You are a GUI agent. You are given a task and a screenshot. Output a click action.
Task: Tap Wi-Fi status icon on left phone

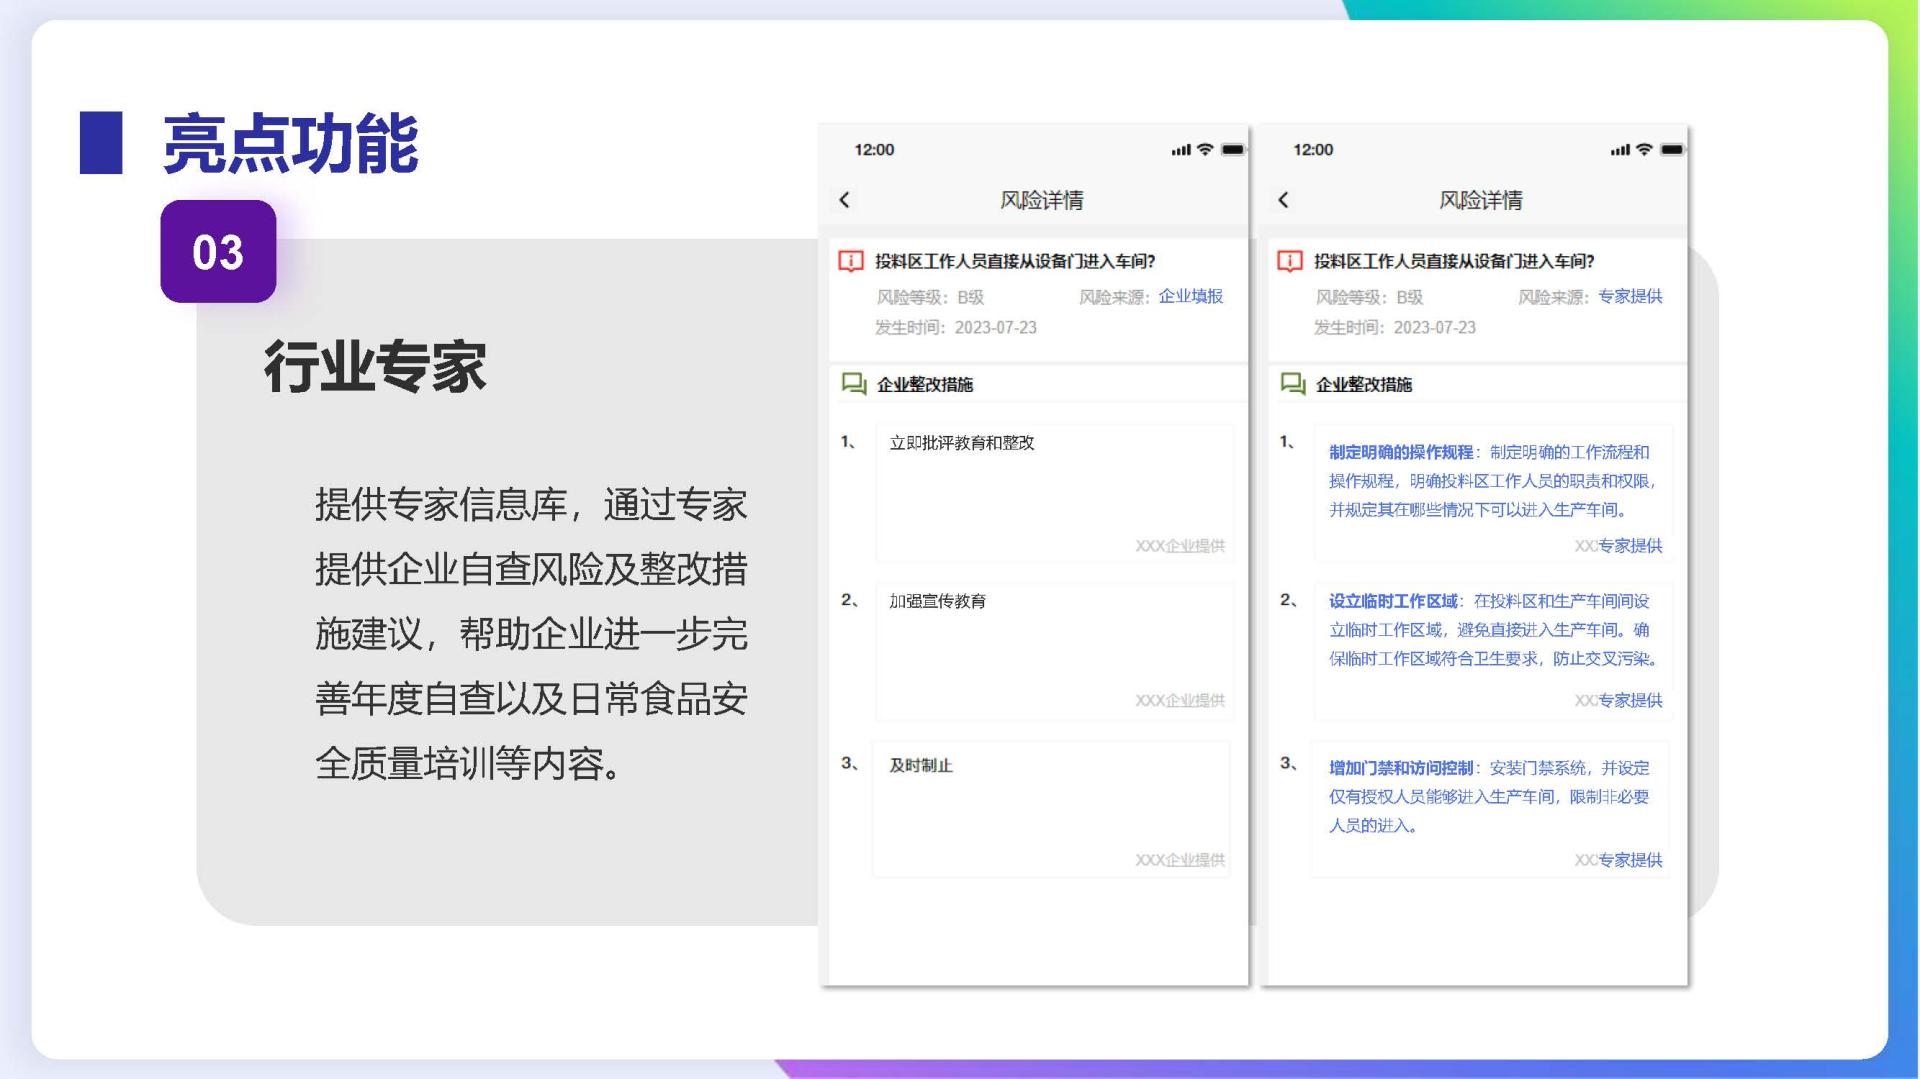click(1205, 150)
